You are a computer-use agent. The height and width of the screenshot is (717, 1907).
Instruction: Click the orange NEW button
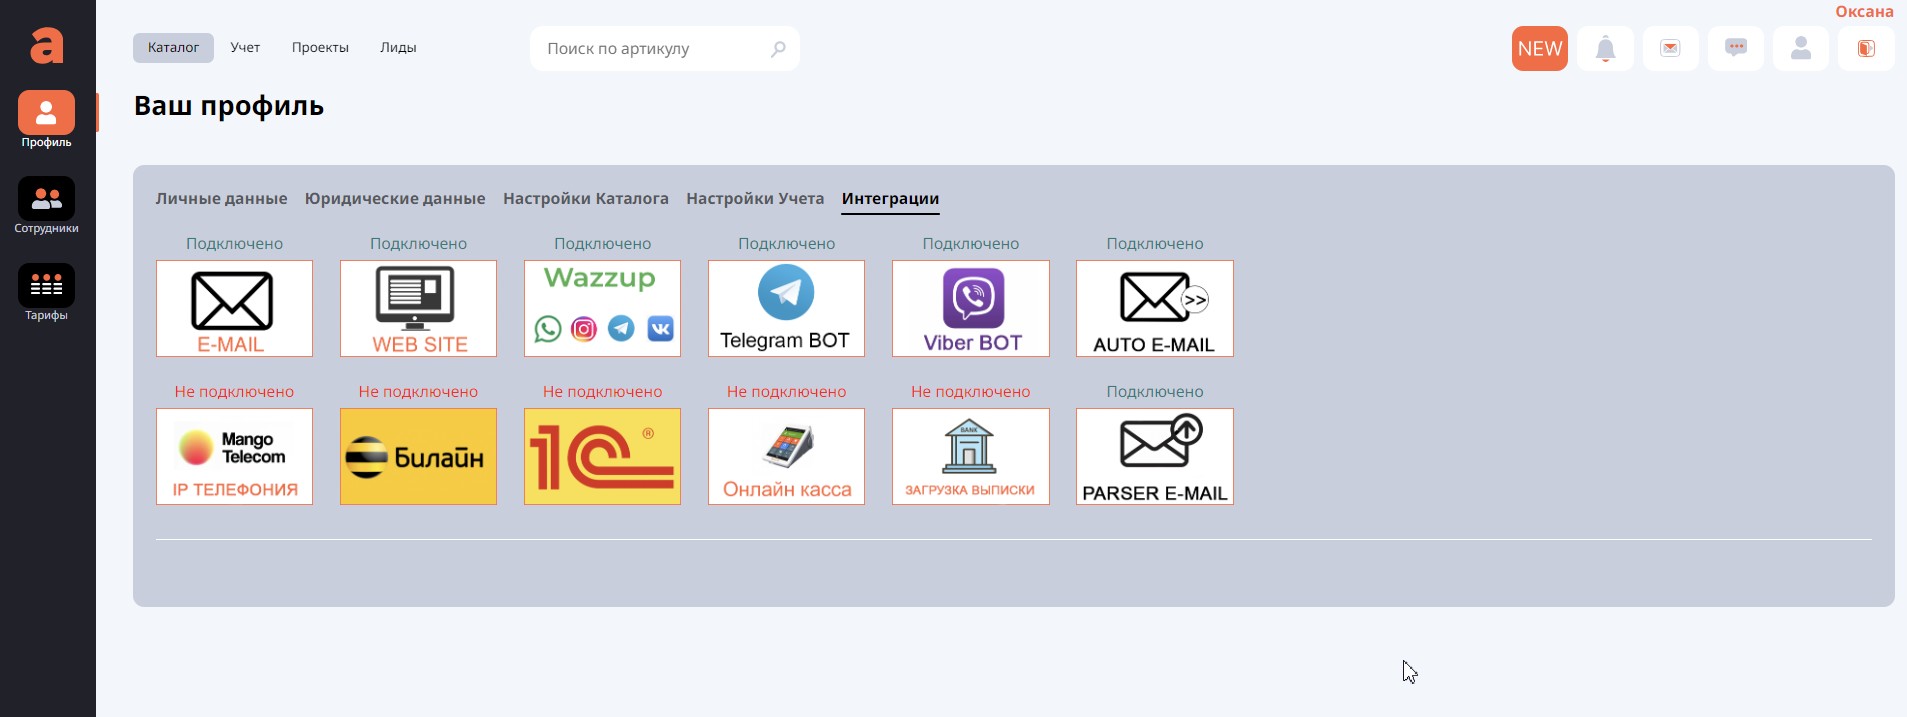1539,48
